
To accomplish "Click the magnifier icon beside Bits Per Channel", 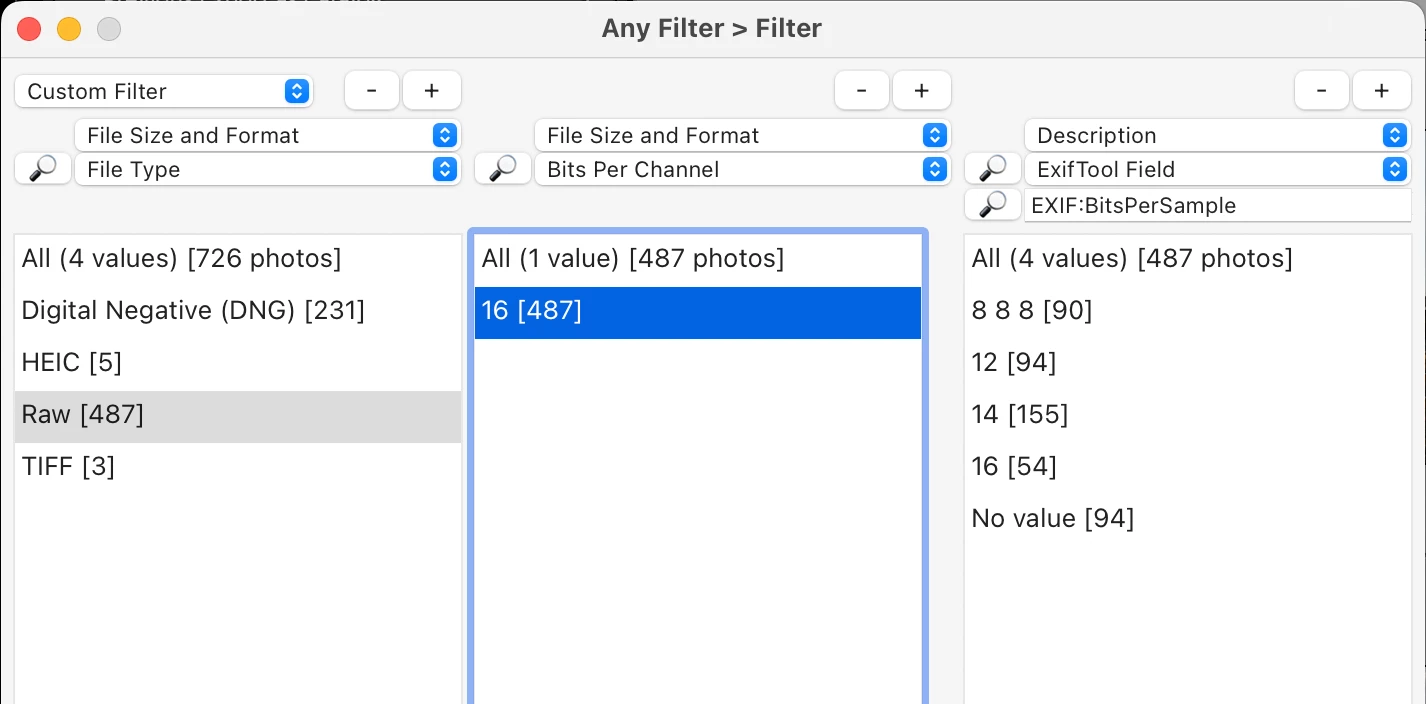I will (x=502, y=169).
